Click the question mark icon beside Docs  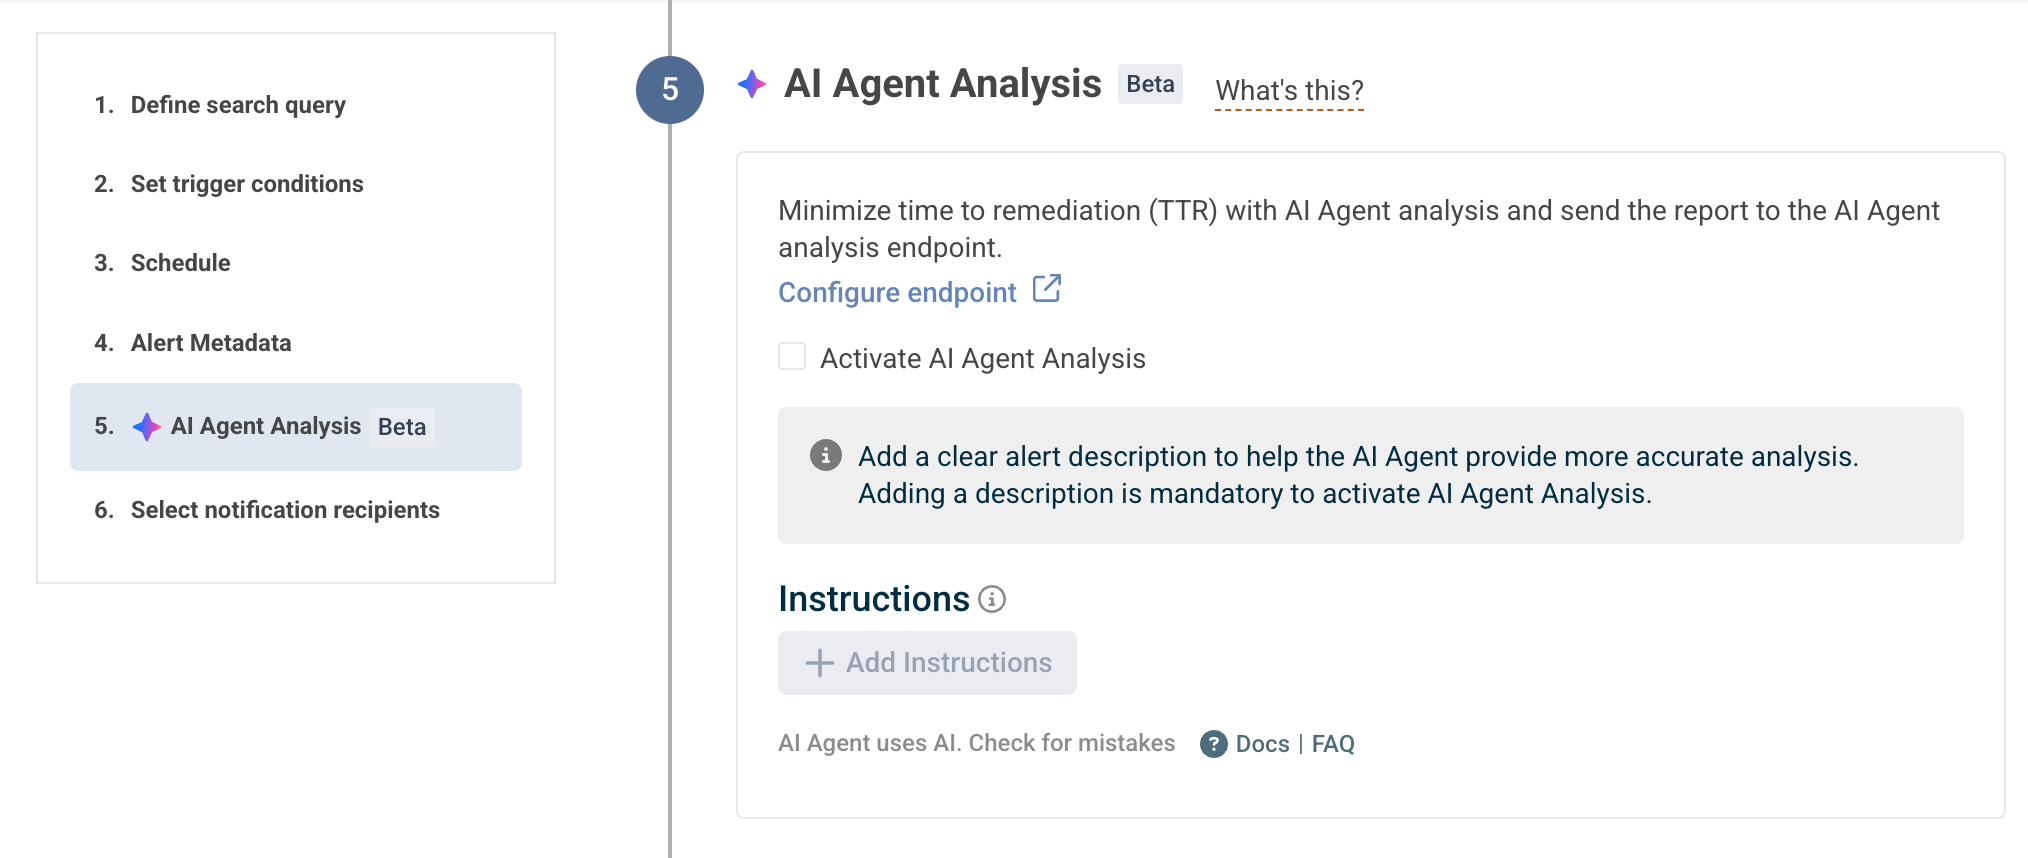click(1214, 744)
